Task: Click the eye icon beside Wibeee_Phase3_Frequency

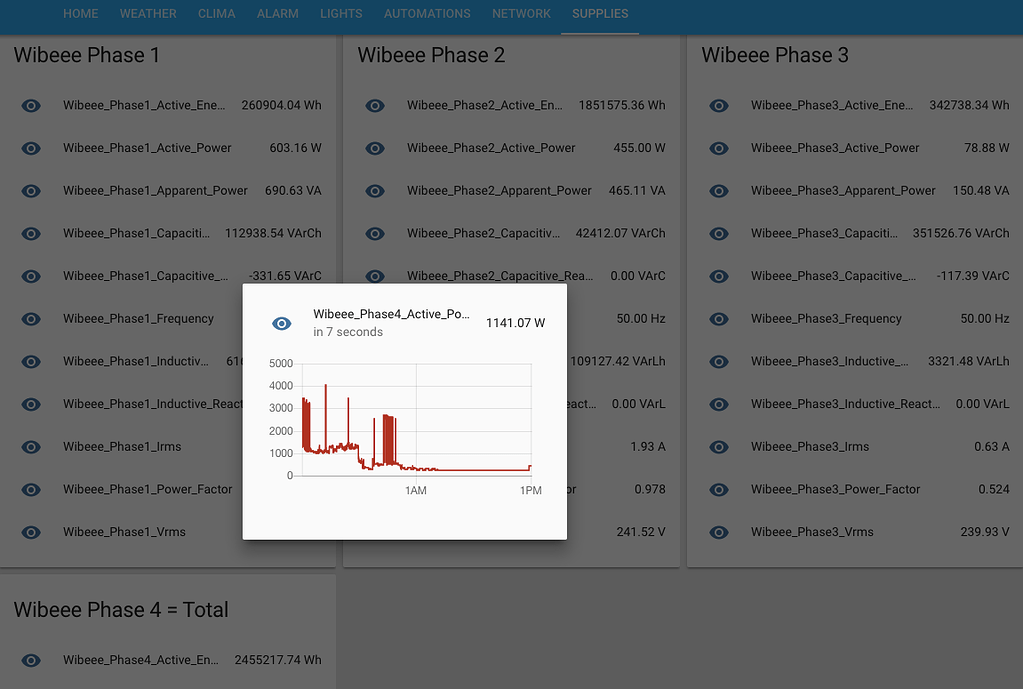Action: 719,318
